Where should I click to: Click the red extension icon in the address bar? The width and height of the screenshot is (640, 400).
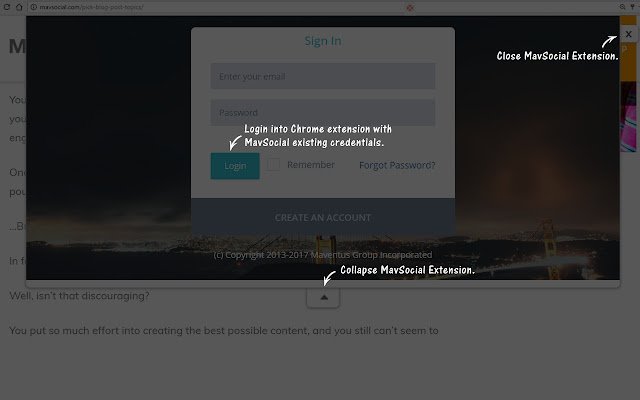pos(410,7)
